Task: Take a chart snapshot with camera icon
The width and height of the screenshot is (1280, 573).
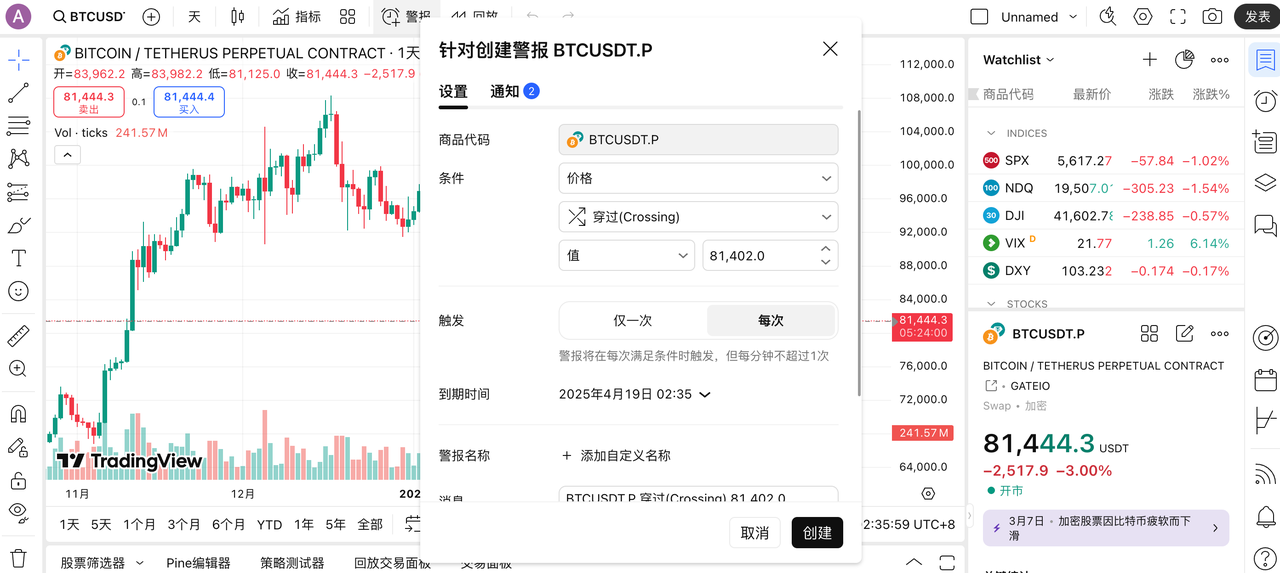Action: pyautogui.click(x=1212, y=17)
